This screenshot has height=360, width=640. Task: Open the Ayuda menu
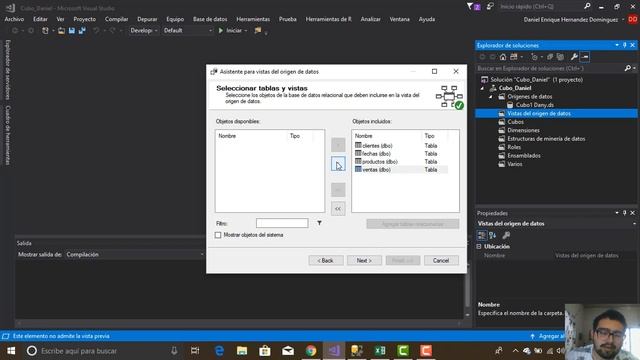click(x=427, y=19)
